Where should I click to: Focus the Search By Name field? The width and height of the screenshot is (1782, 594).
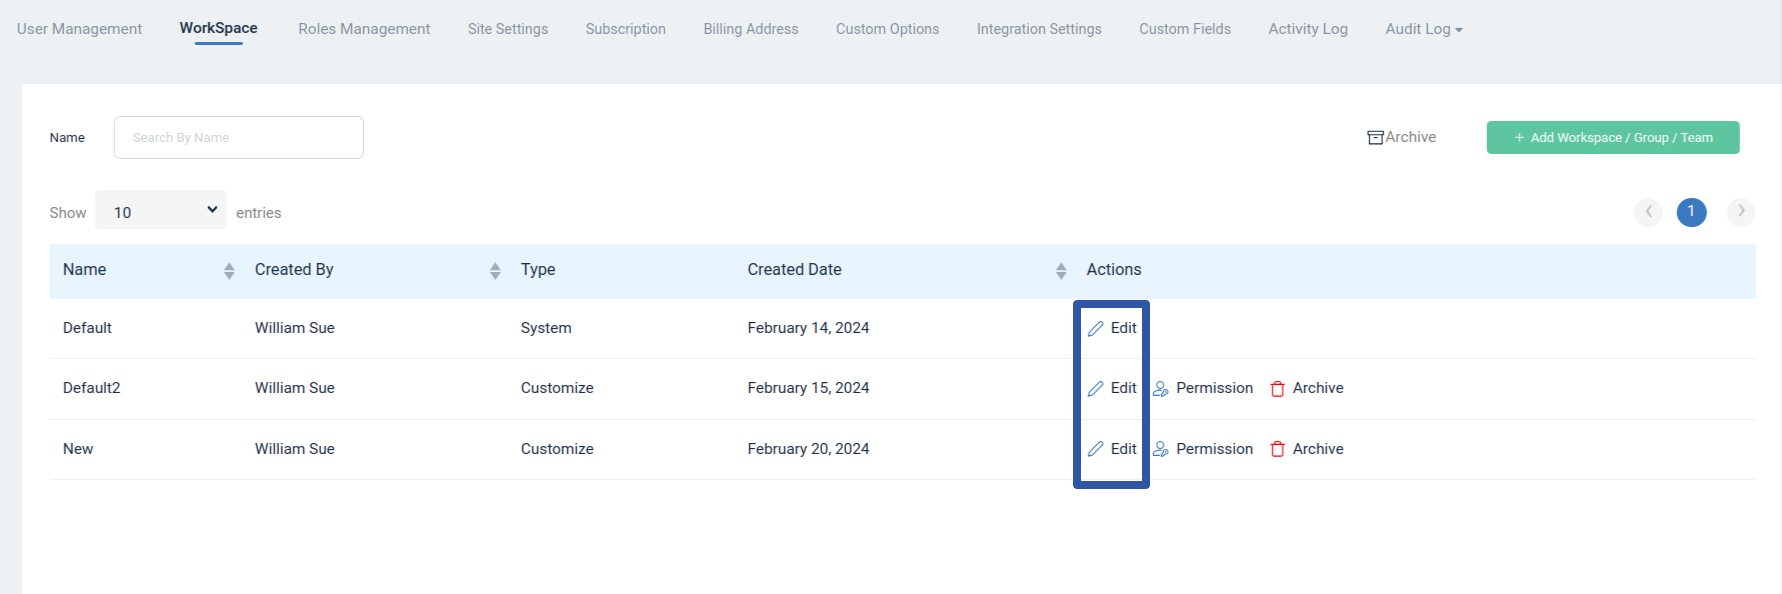pyautogui.click(x=239, y=137)
